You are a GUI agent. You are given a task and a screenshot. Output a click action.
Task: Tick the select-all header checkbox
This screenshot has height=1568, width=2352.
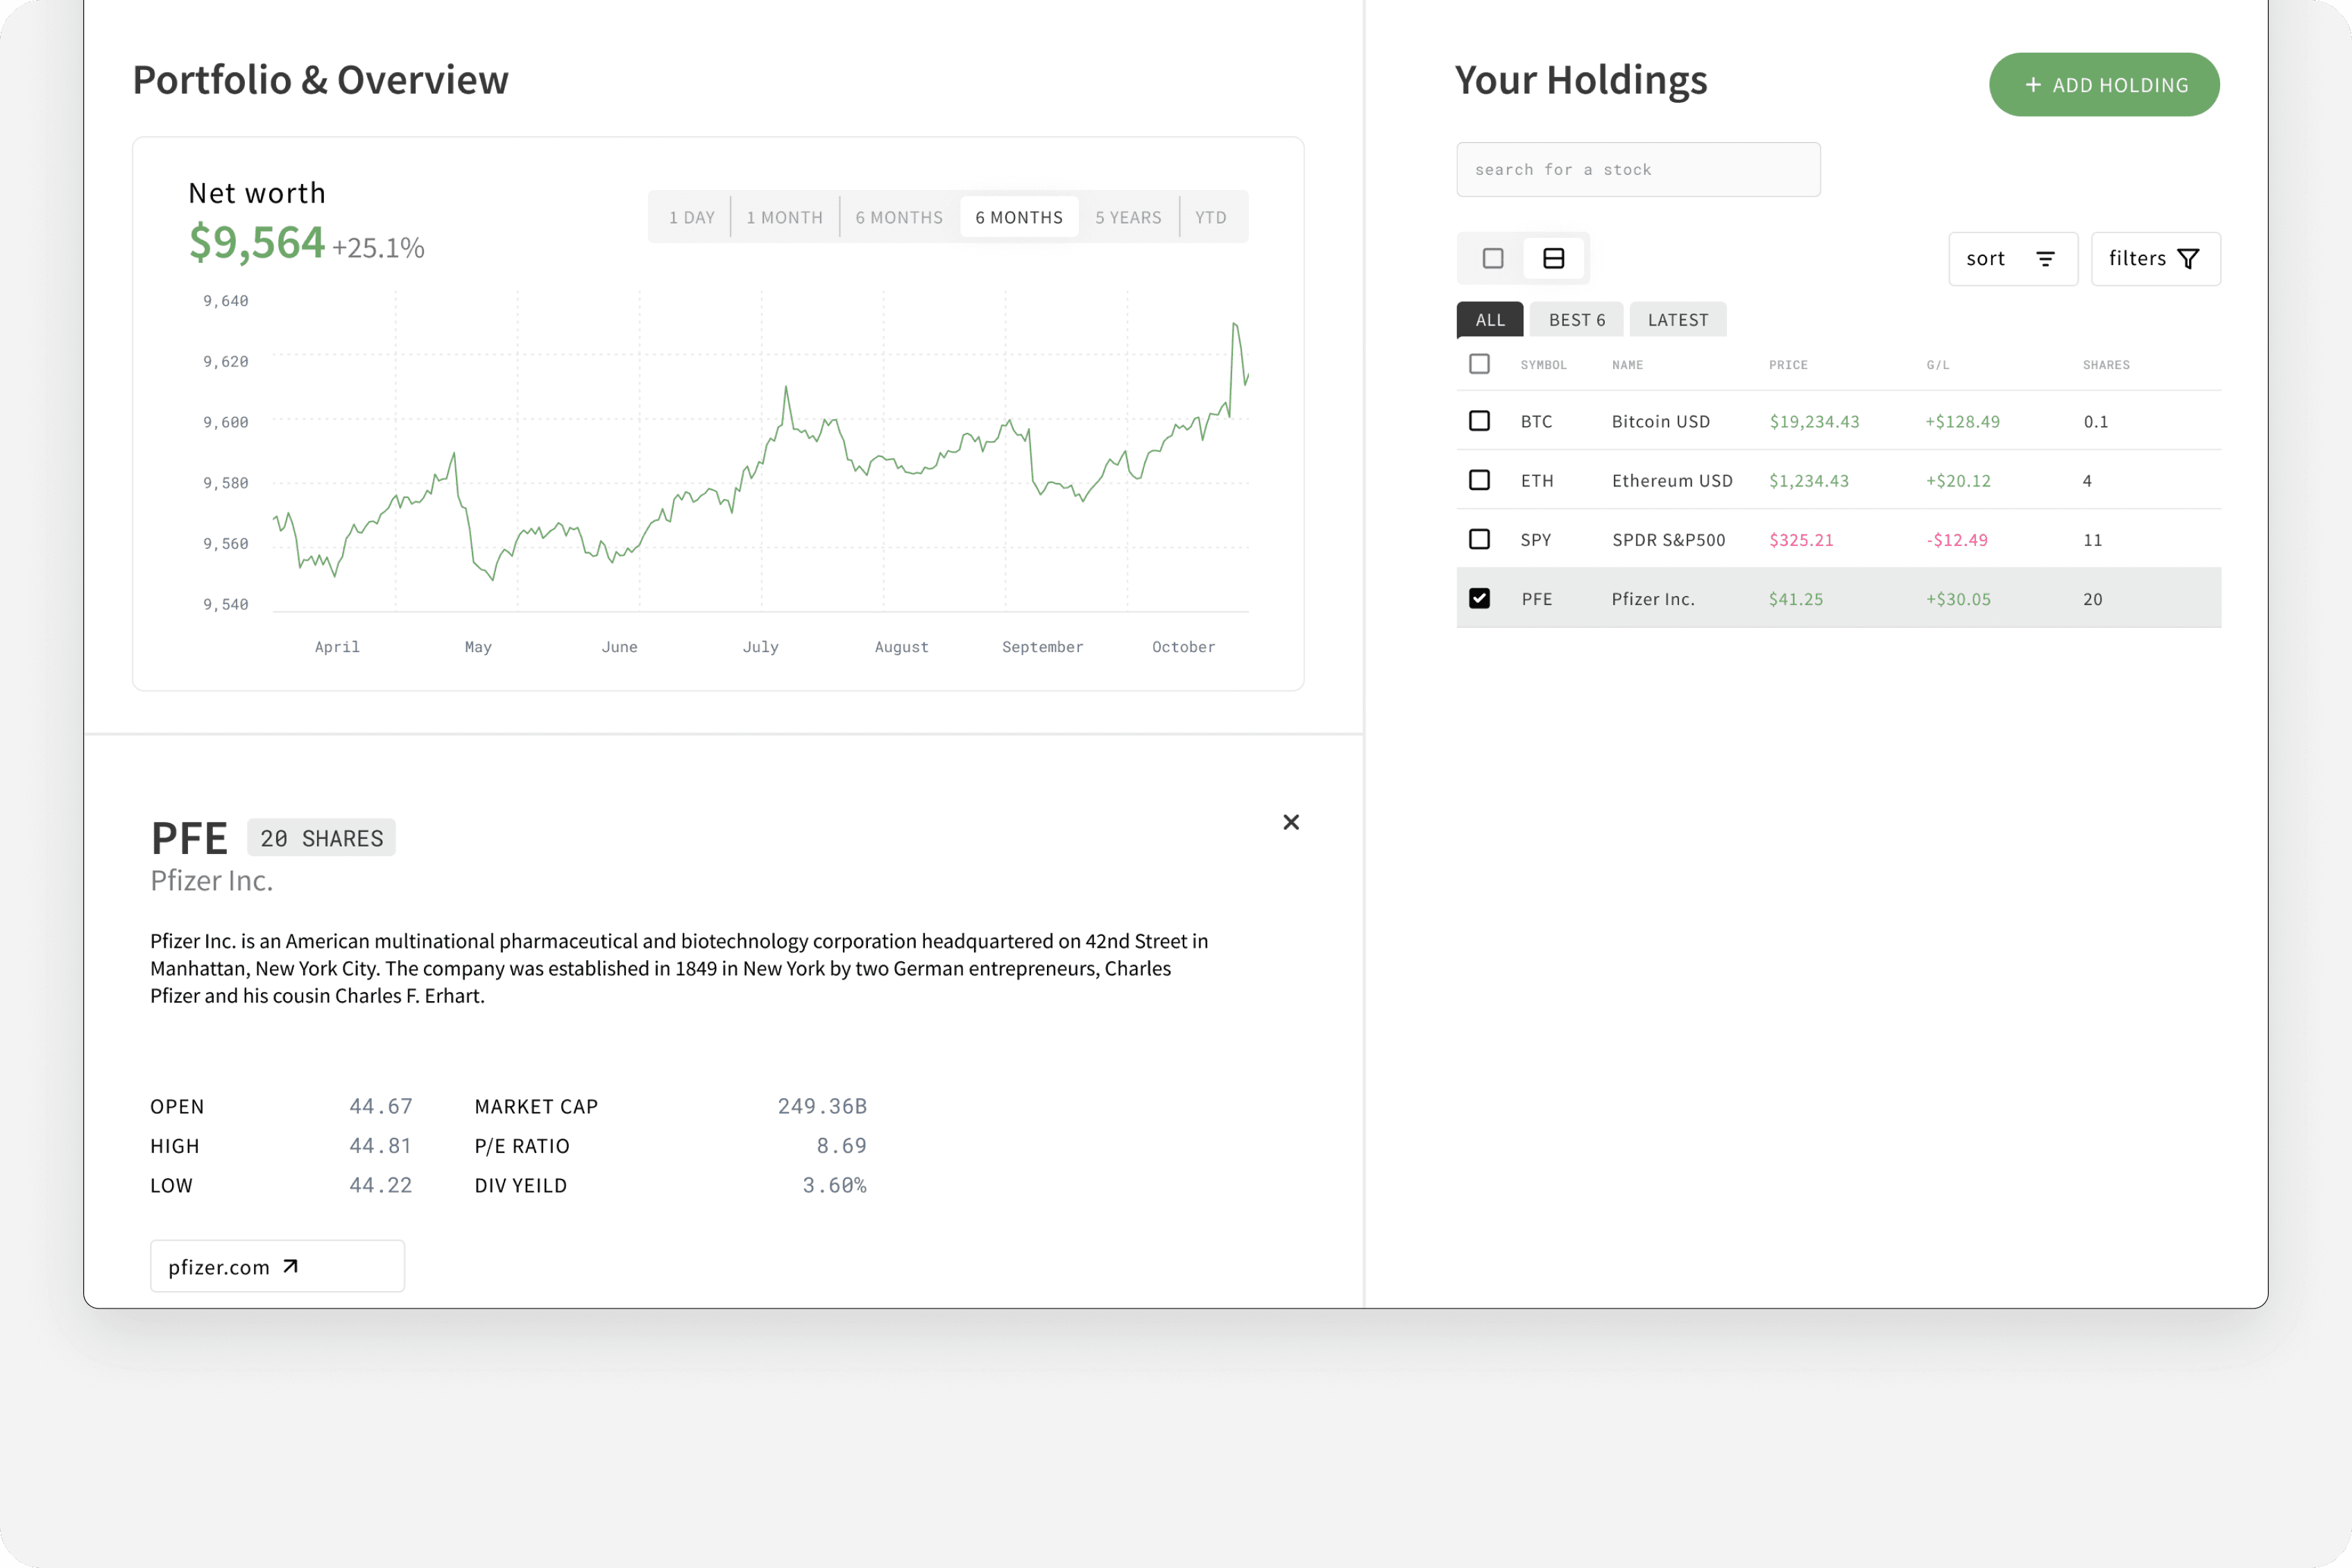[x=1479, y=364]
